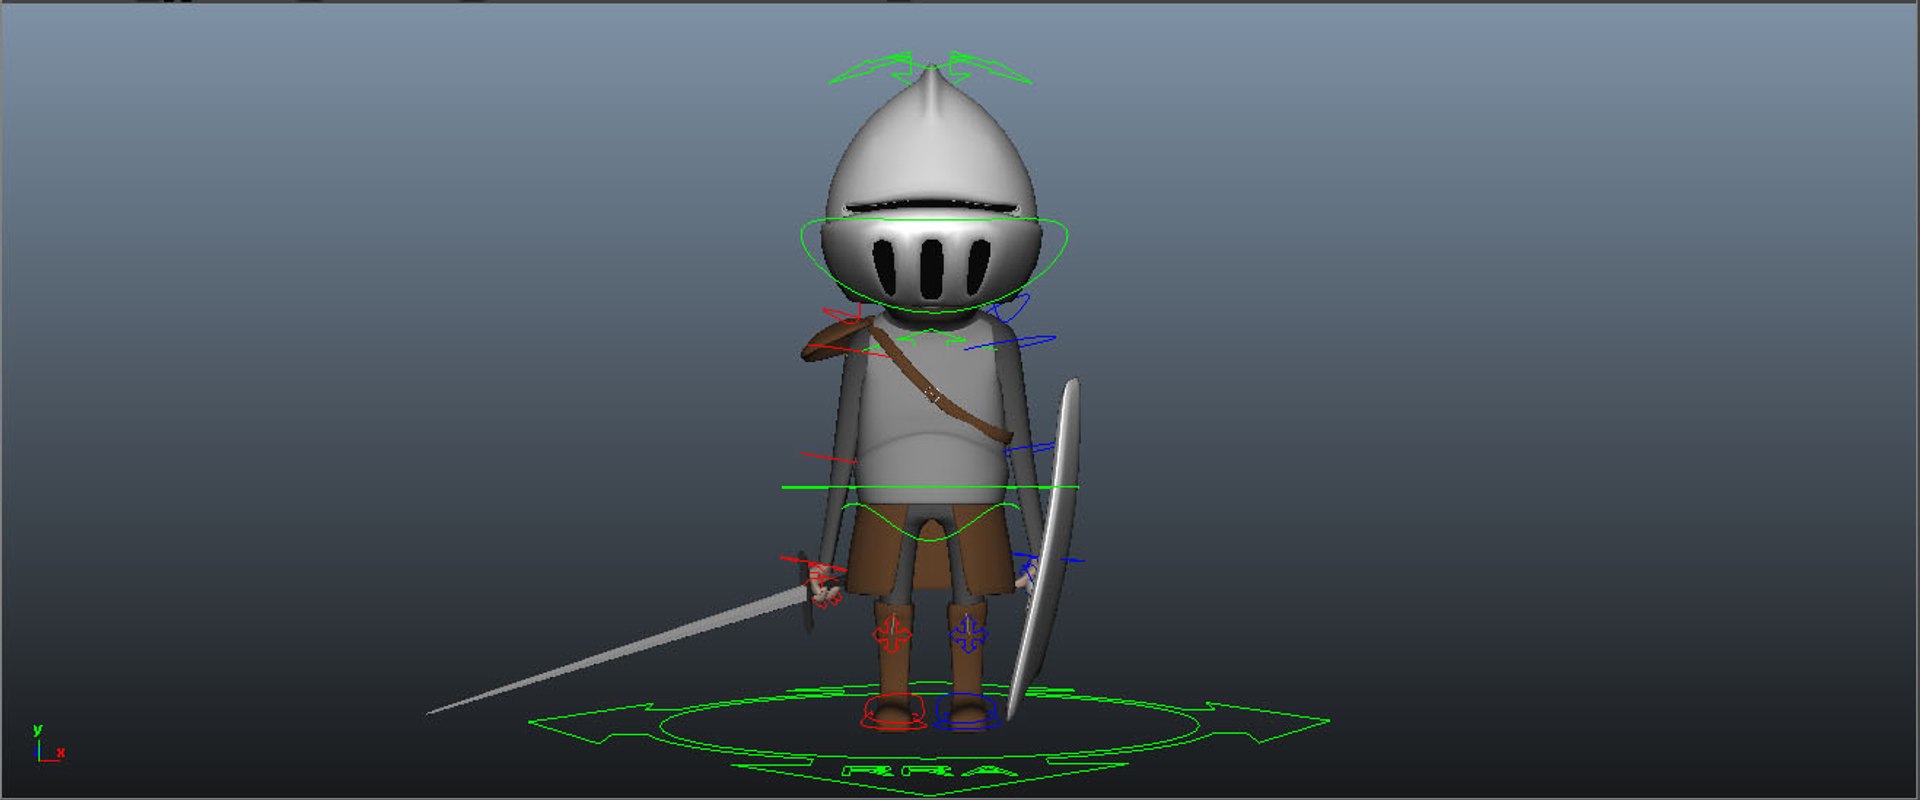Pick the blue wrist control at shield hand

(1046, 560)
